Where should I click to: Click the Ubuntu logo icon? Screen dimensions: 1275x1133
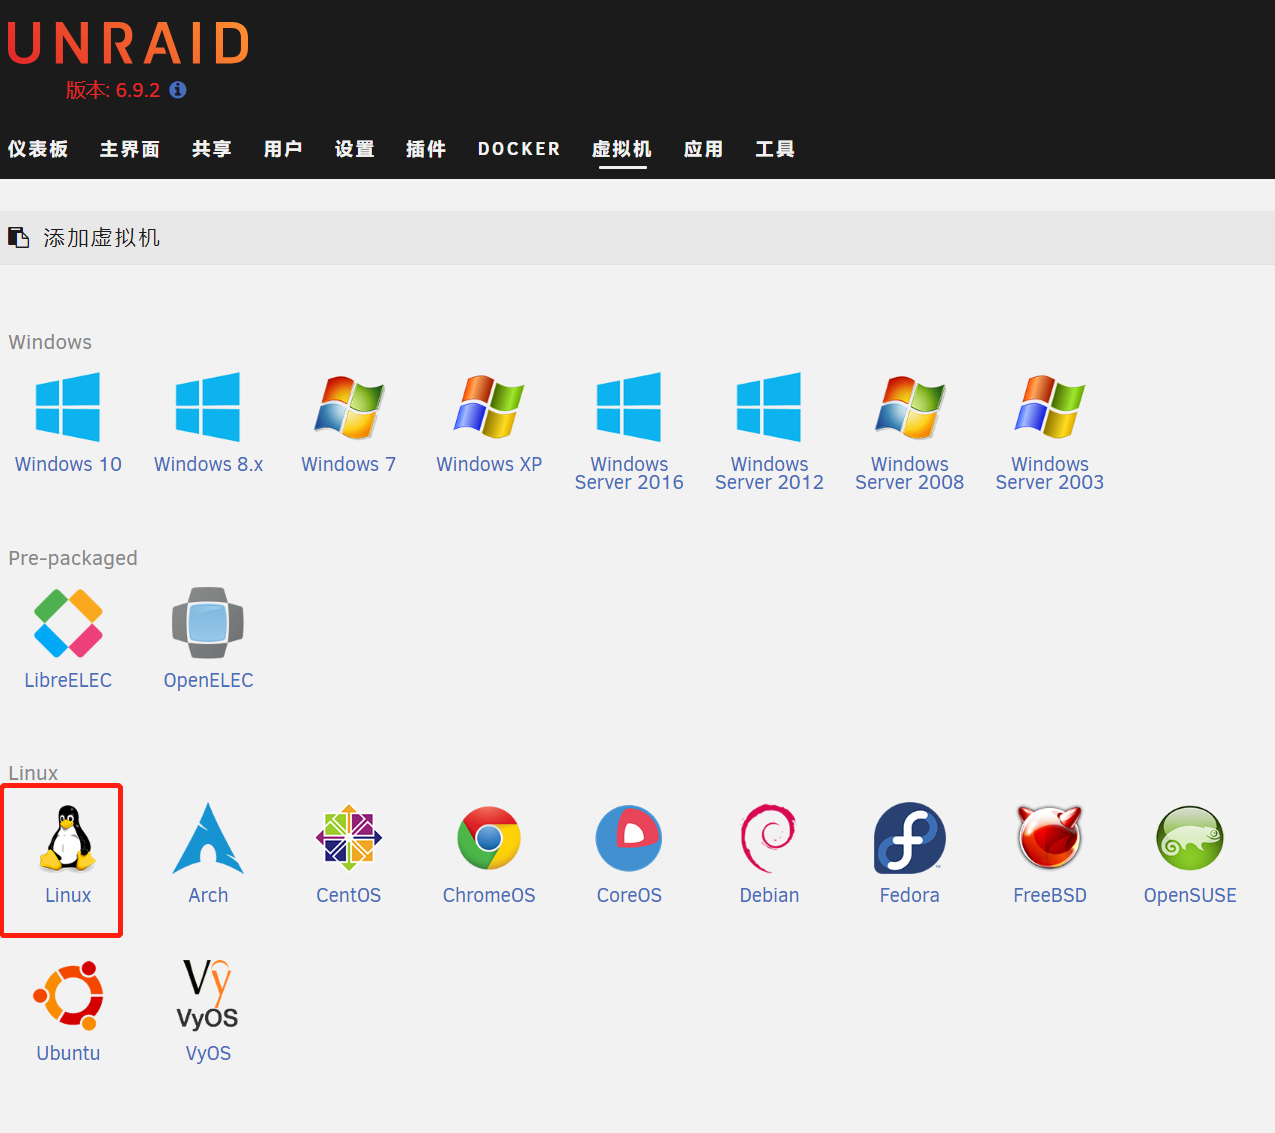tap(68, 996)
